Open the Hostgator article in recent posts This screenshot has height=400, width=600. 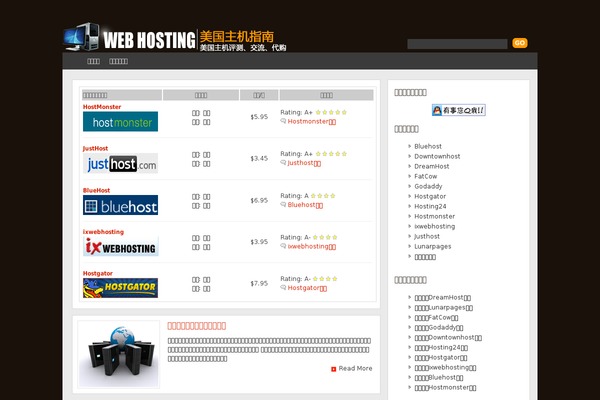(x=441, y=358)
